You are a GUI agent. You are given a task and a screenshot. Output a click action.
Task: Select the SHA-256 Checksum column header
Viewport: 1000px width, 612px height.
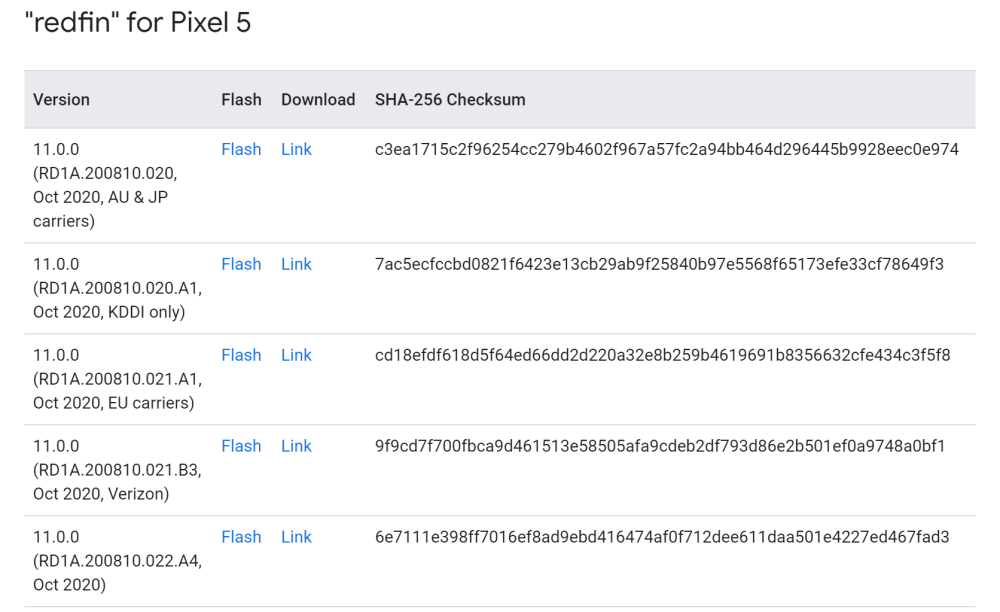pyautogui.click(x=450, y=100)
